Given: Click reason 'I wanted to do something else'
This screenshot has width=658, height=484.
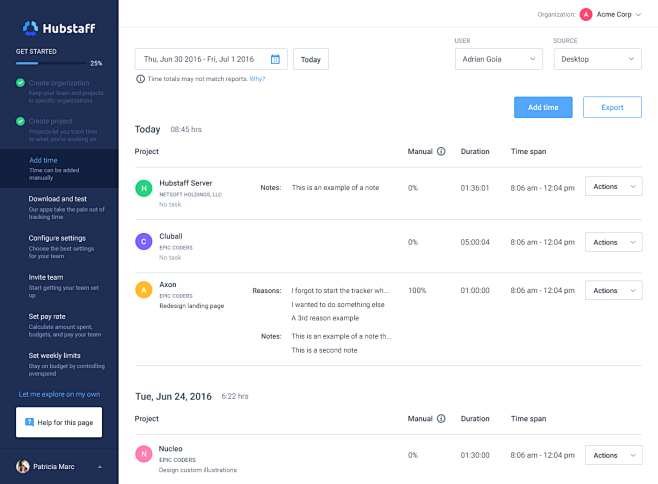Looking at the screenshot, I should 338,304.
